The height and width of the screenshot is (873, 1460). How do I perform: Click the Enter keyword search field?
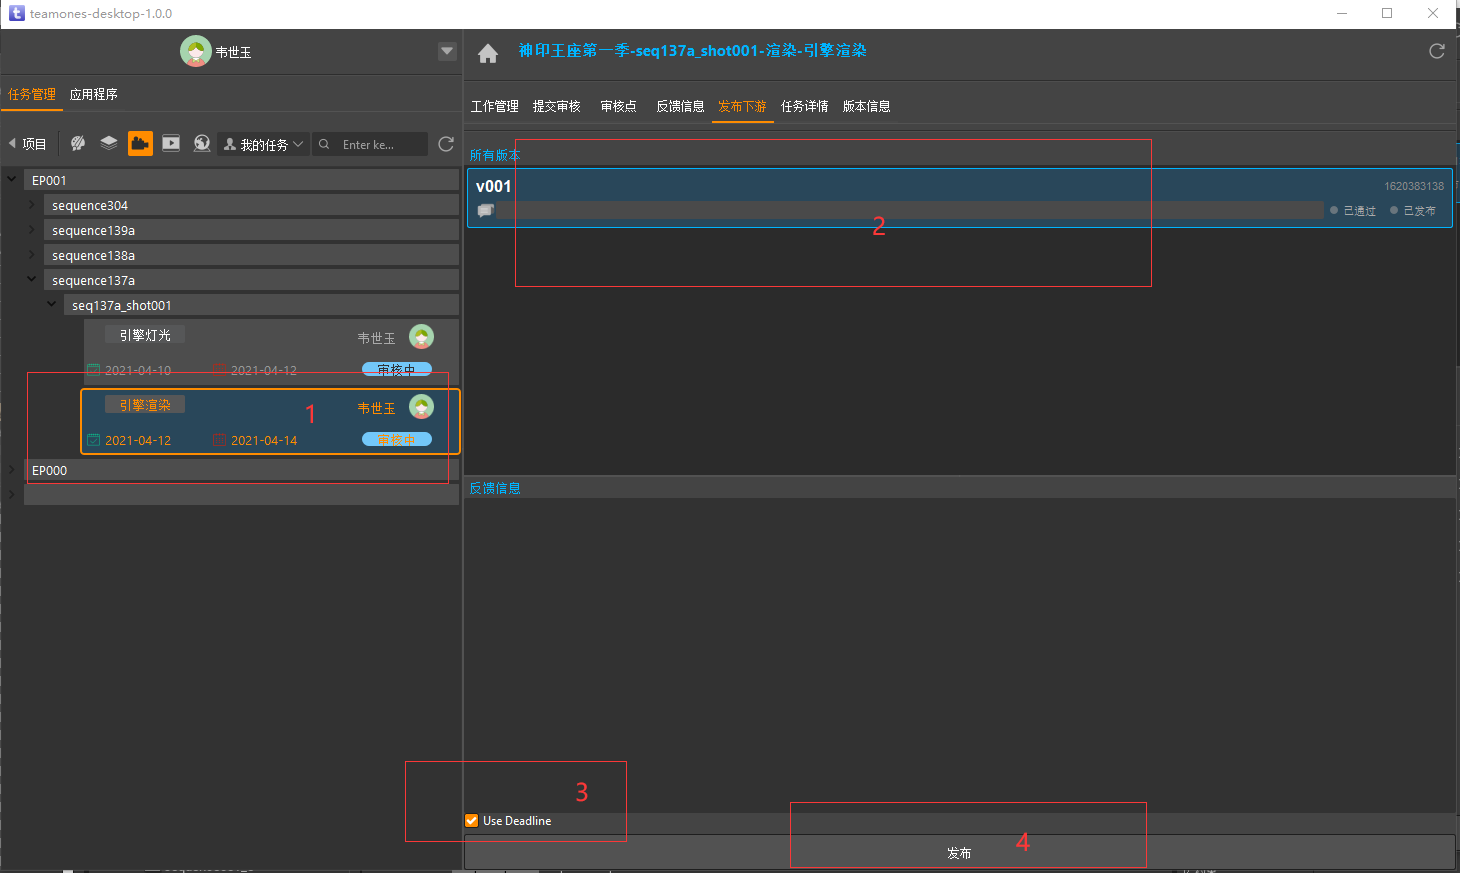(x=380, y=145)
